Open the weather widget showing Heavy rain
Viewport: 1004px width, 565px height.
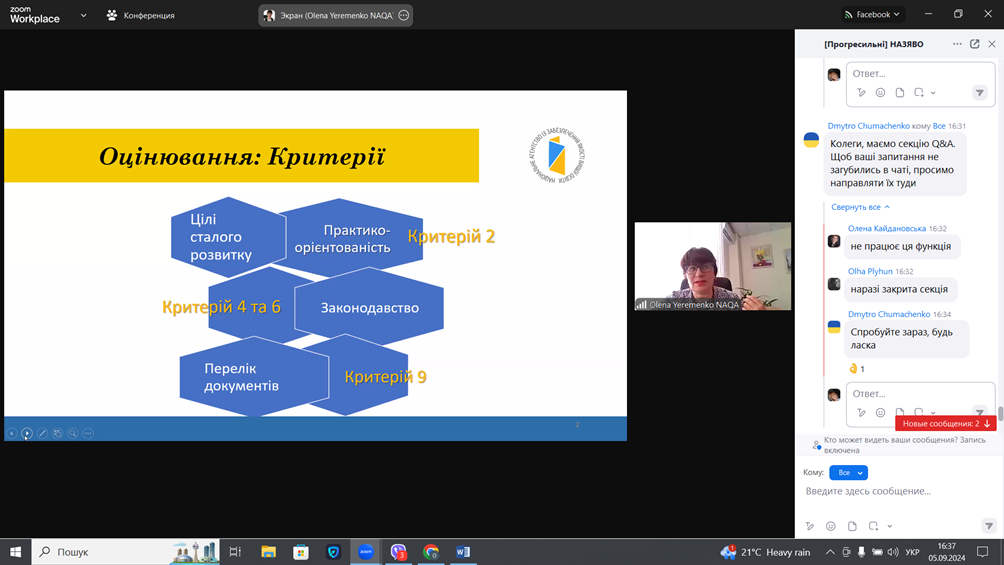[765, 552]
